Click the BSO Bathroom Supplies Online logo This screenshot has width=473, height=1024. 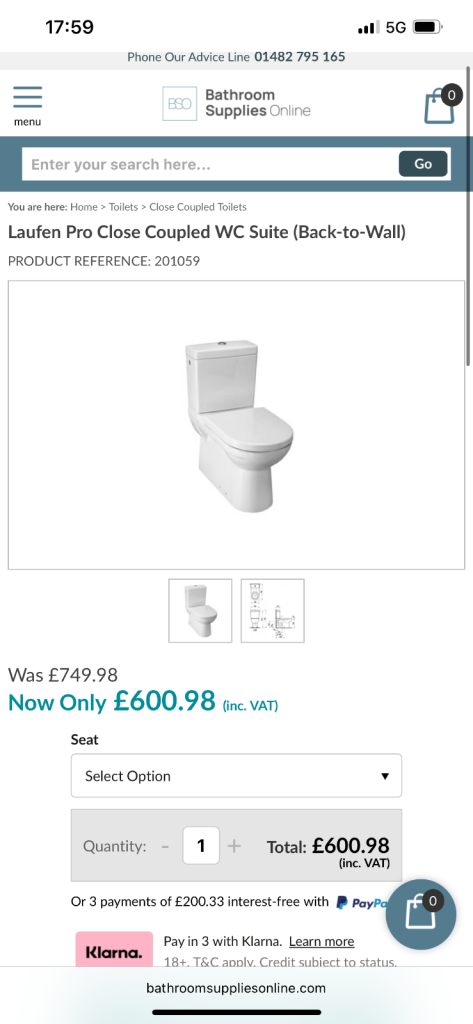pos(236,103)
